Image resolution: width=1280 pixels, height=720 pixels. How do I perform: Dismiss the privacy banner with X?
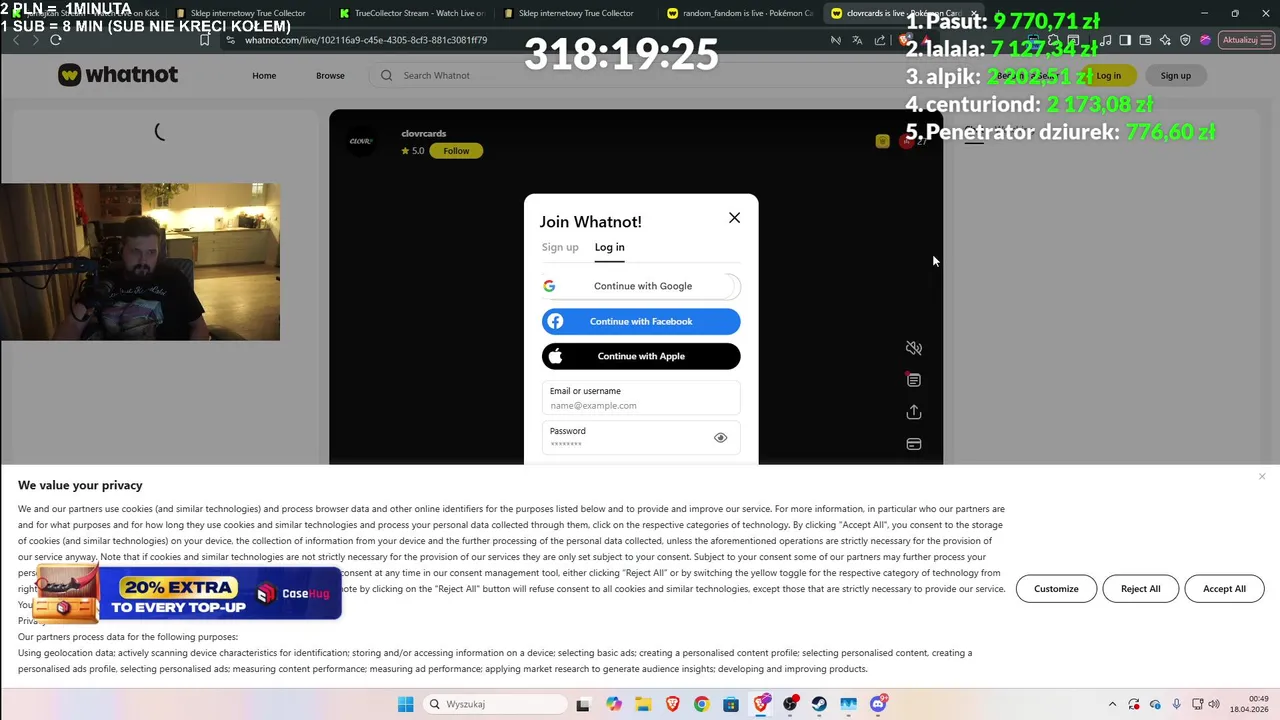click(x=1262, y=476)
